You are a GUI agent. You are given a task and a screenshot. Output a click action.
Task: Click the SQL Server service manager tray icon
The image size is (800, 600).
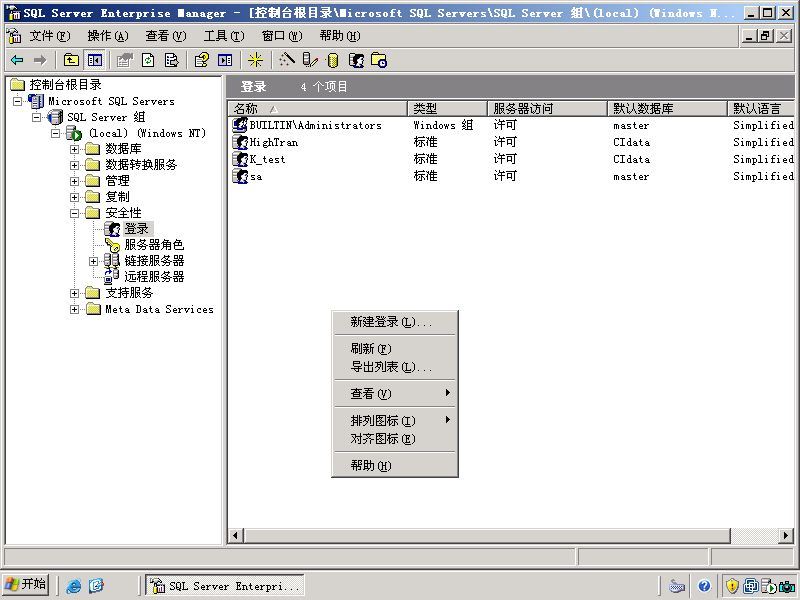click(768, 586)
